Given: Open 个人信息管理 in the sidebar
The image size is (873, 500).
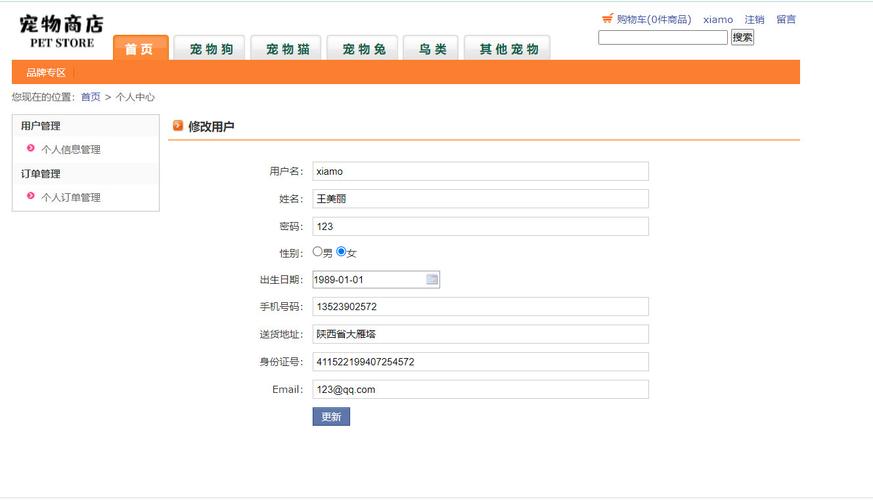Looking at the screenshot, I should tap(71, 149).
